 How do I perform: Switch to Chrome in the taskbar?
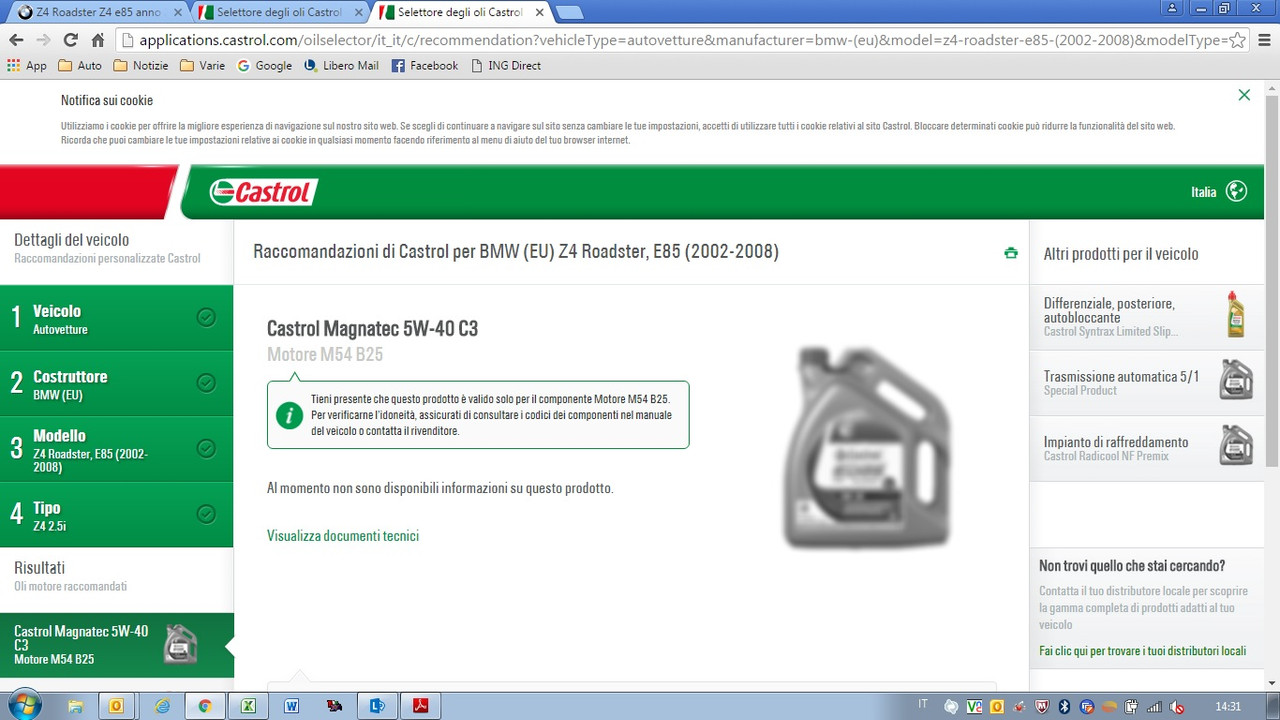pyautogui.click(x=204, y=706)
